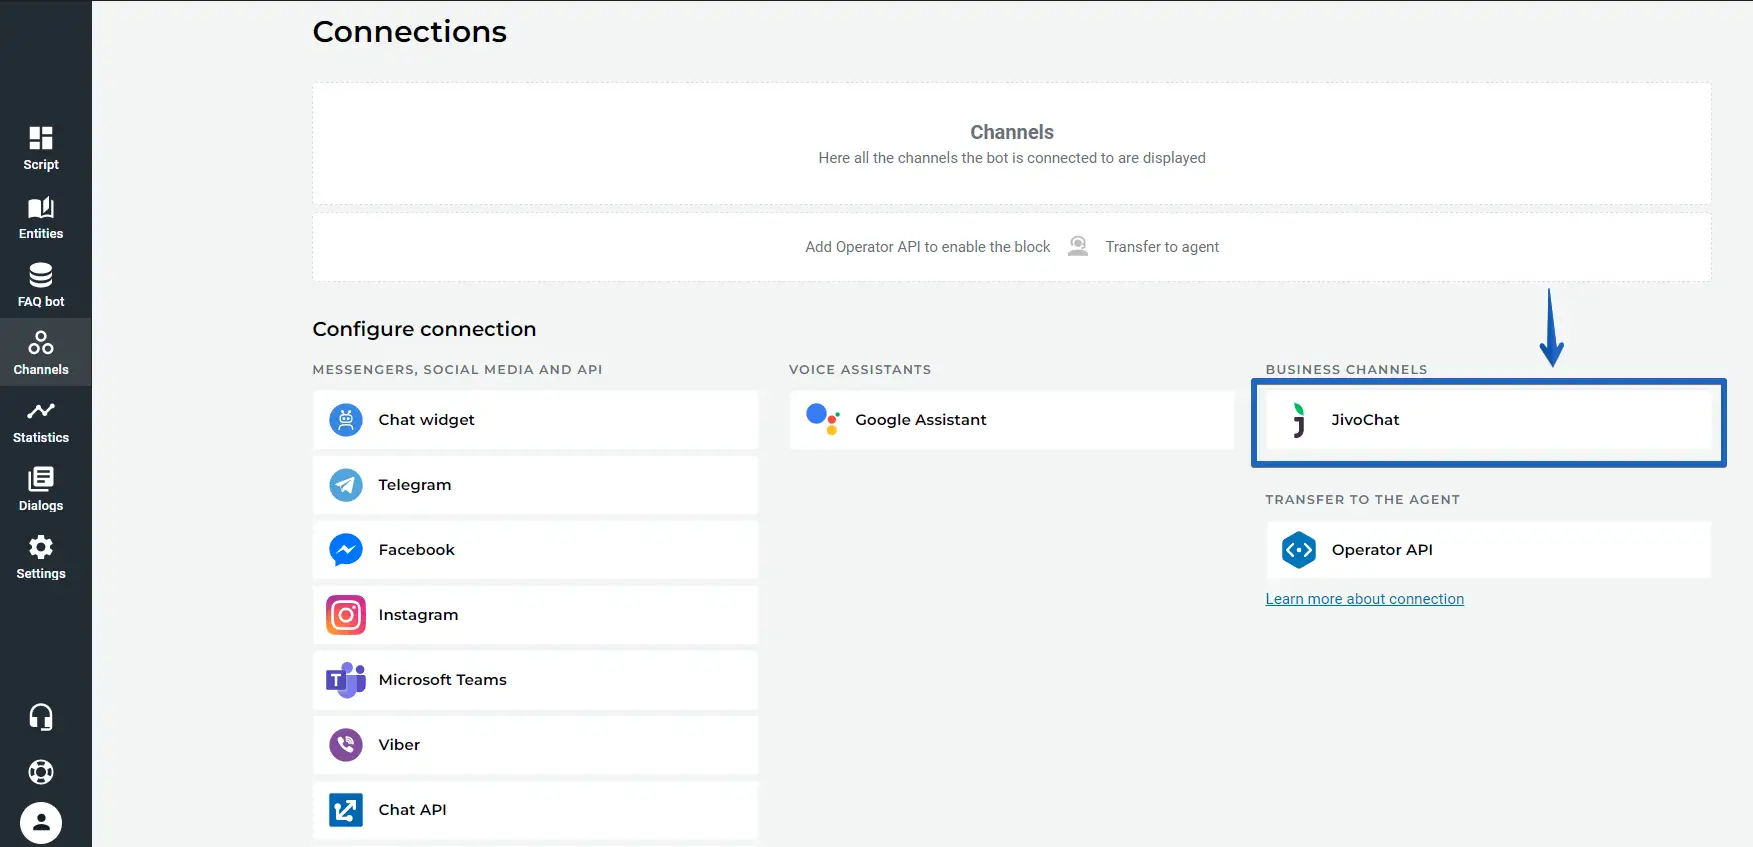
Task: Select the Chat API connection
Action: pyautogui.click(x=535, y=810)
